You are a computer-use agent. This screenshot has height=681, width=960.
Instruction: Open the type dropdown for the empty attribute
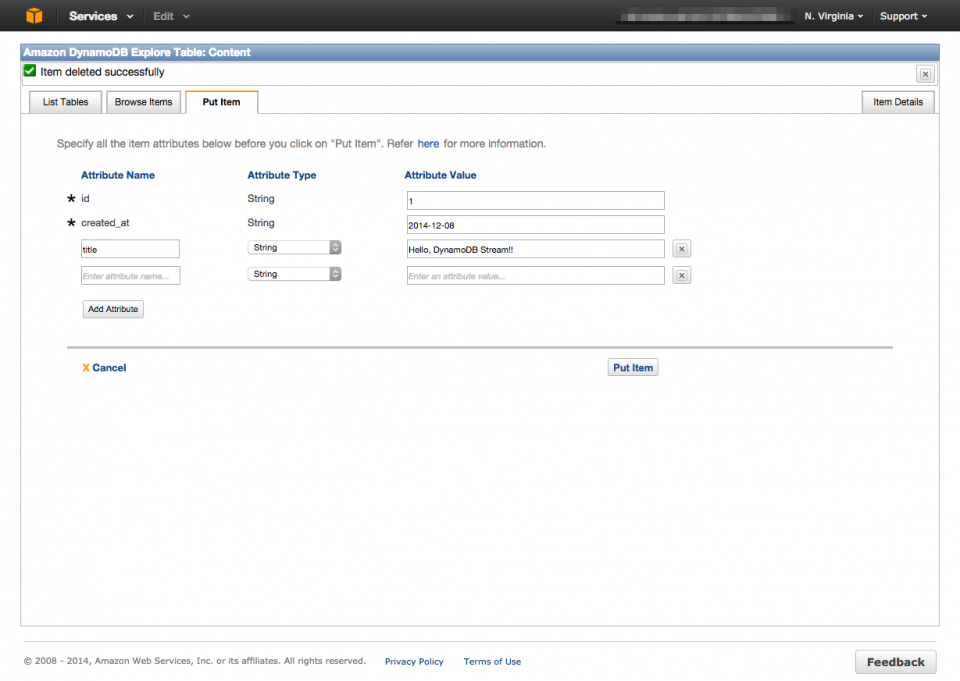point(294,274)
